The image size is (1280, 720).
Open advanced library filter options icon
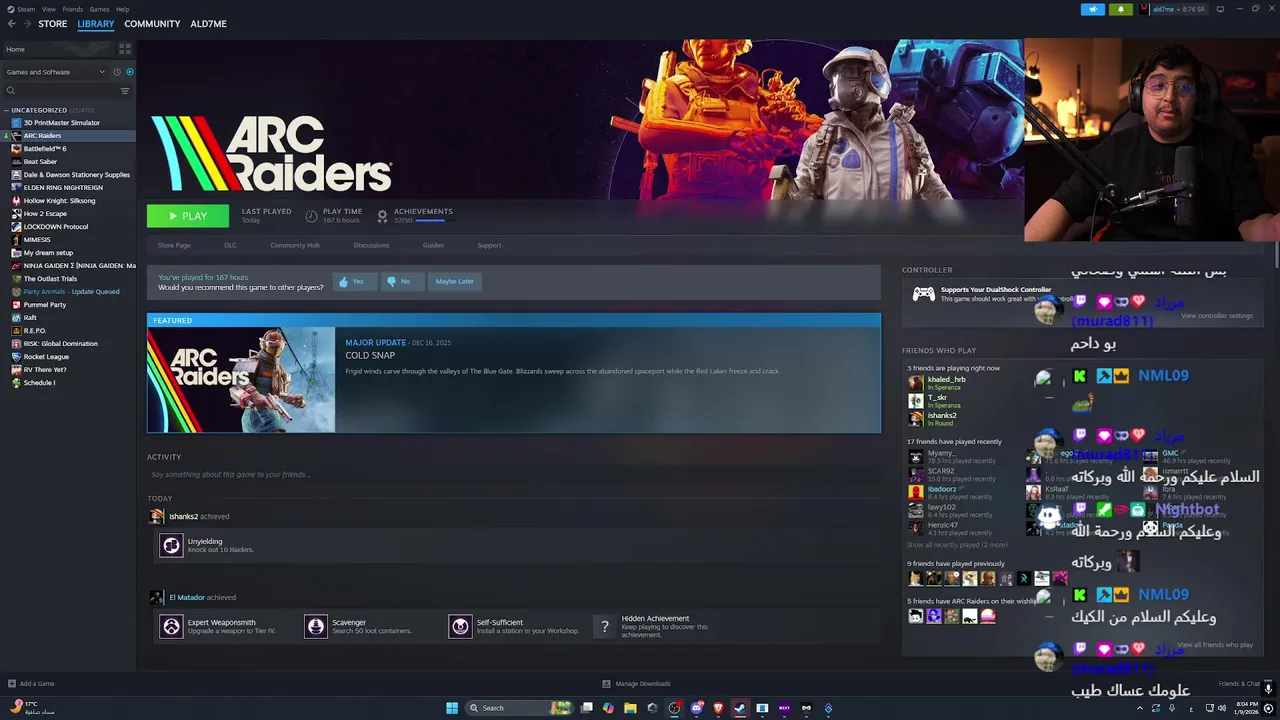pyautogui.click(x=125, y=91)
